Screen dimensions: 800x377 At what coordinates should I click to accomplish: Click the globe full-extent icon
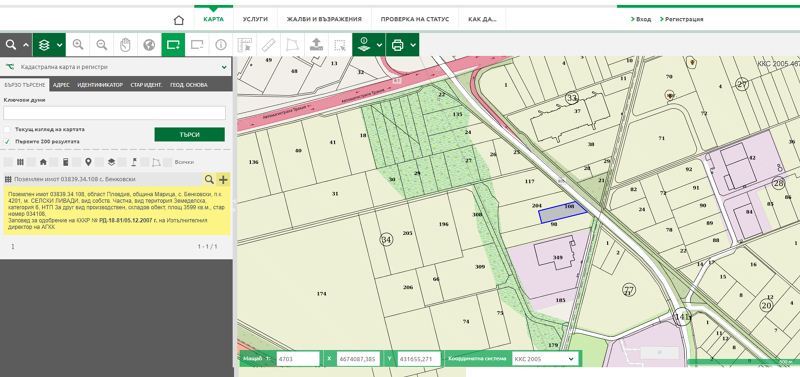pyautogui.click(x=149, y=45)
